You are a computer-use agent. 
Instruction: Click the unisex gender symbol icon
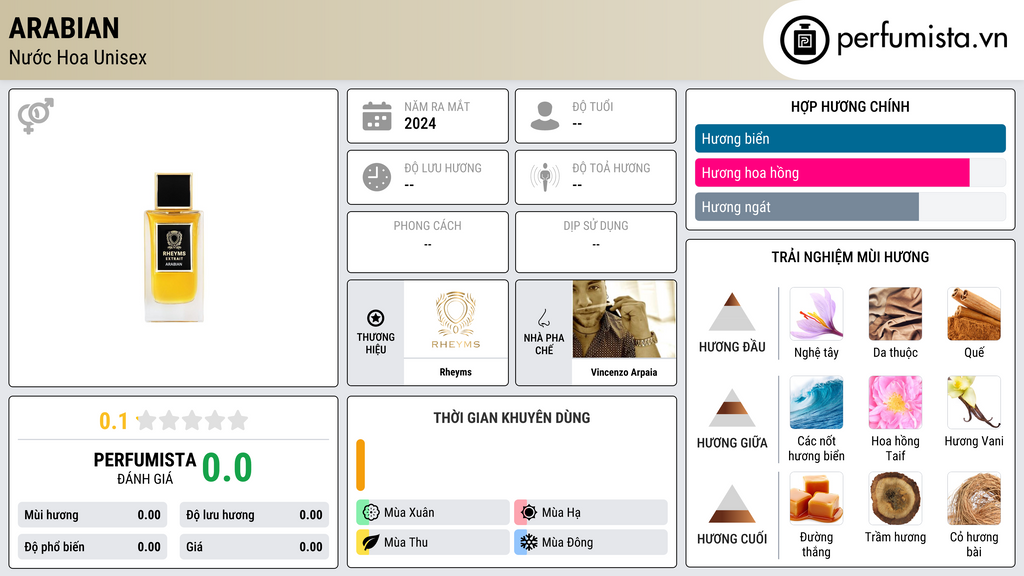36,116
